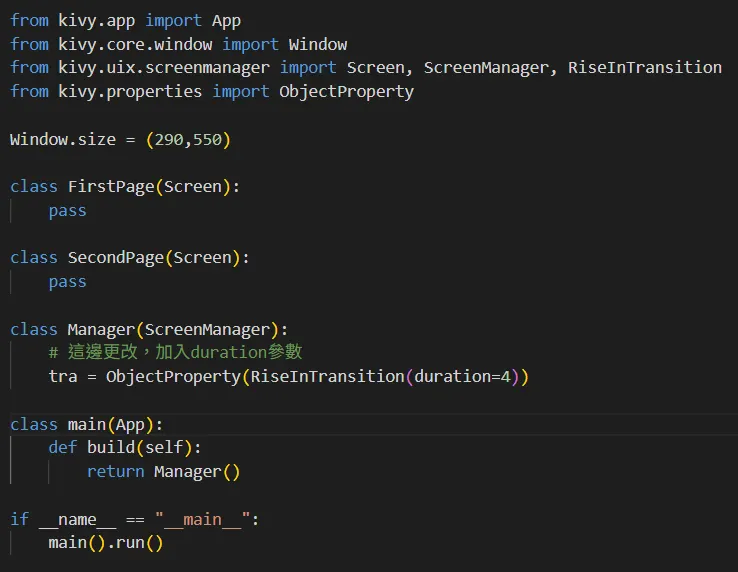
Task: Click 'kivy.core.window' in the second import
Action: 135,44
